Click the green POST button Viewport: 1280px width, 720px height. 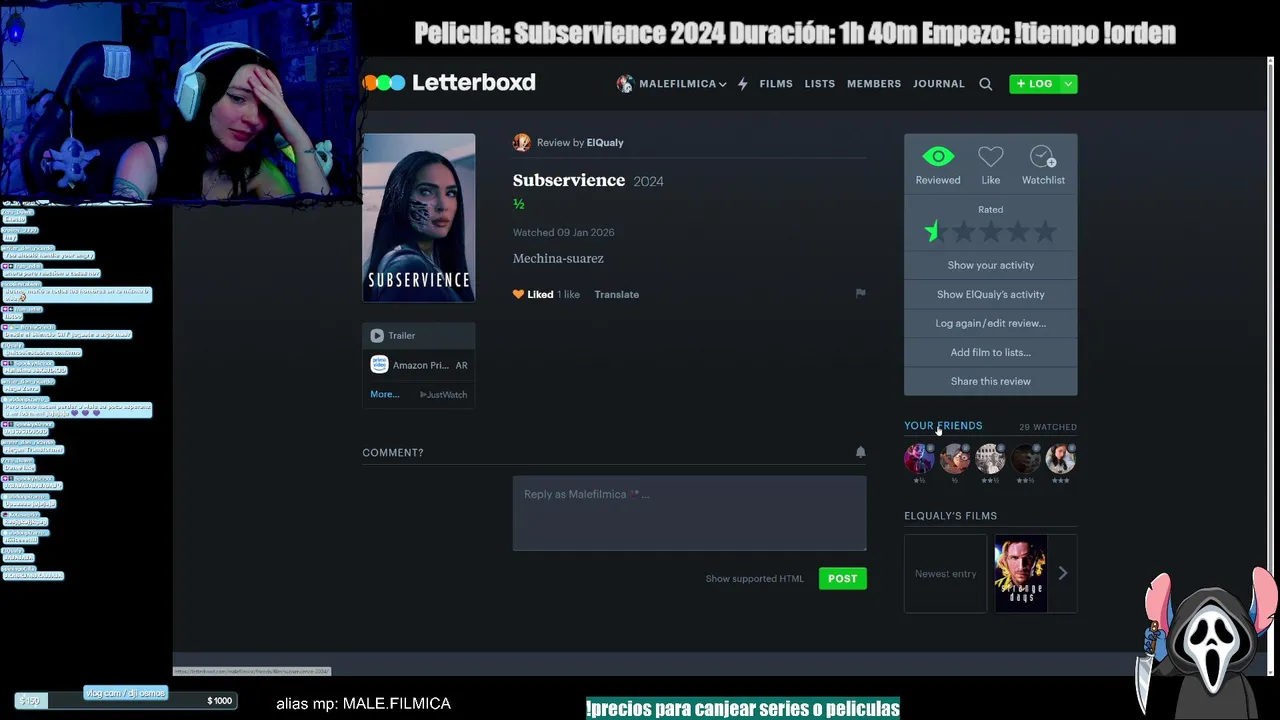pos(843,578)
